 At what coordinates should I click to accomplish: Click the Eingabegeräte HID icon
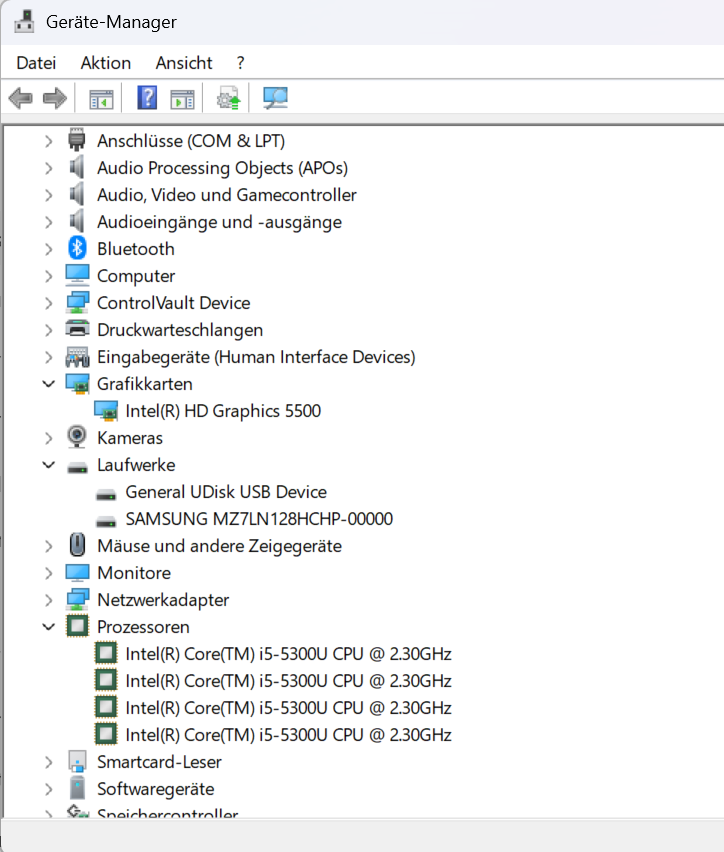[x=77, y=356]
